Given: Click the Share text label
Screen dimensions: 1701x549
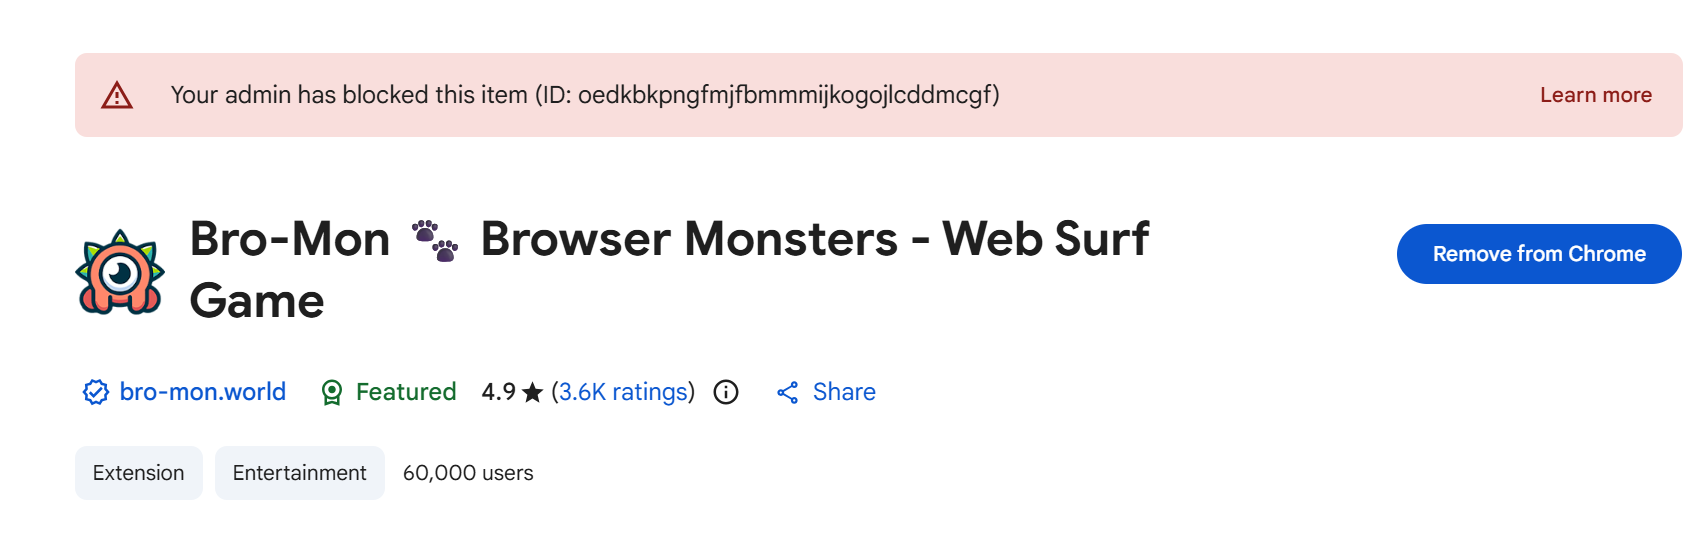Looking at the screenshot, I should tap(844, 392).
